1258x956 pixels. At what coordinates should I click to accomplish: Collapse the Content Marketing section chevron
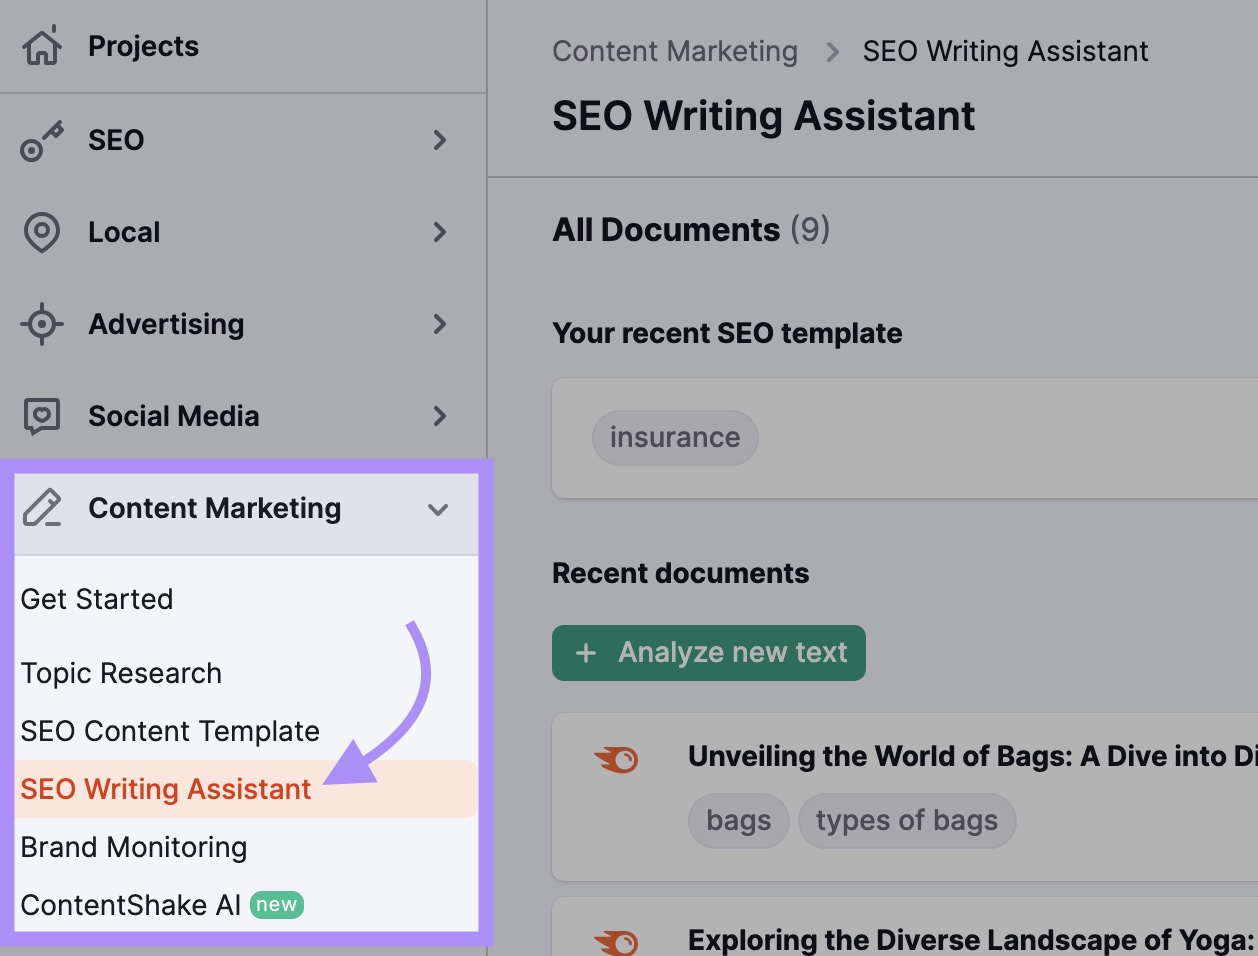point(438,509)
